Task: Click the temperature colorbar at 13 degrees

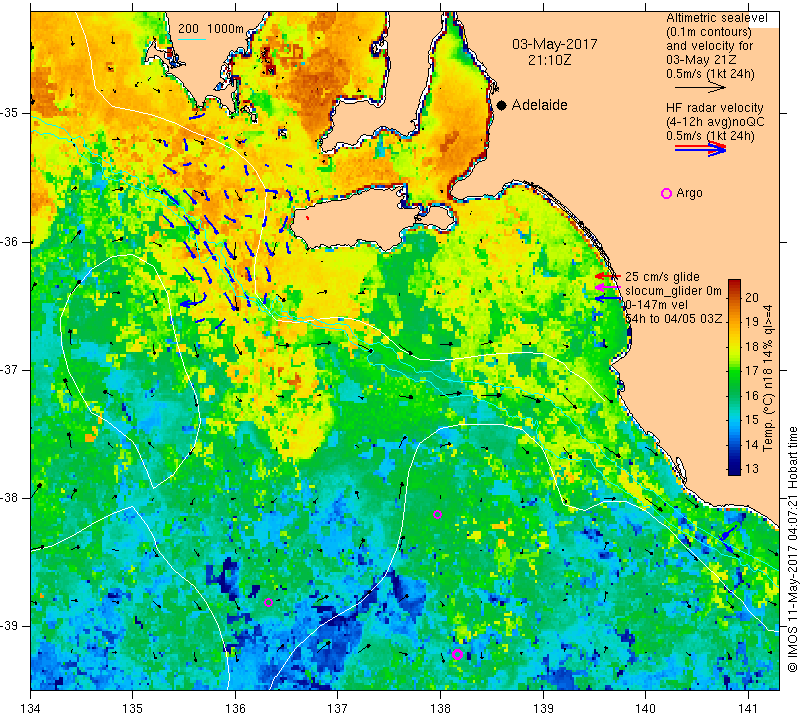Action: coord(734,468)
